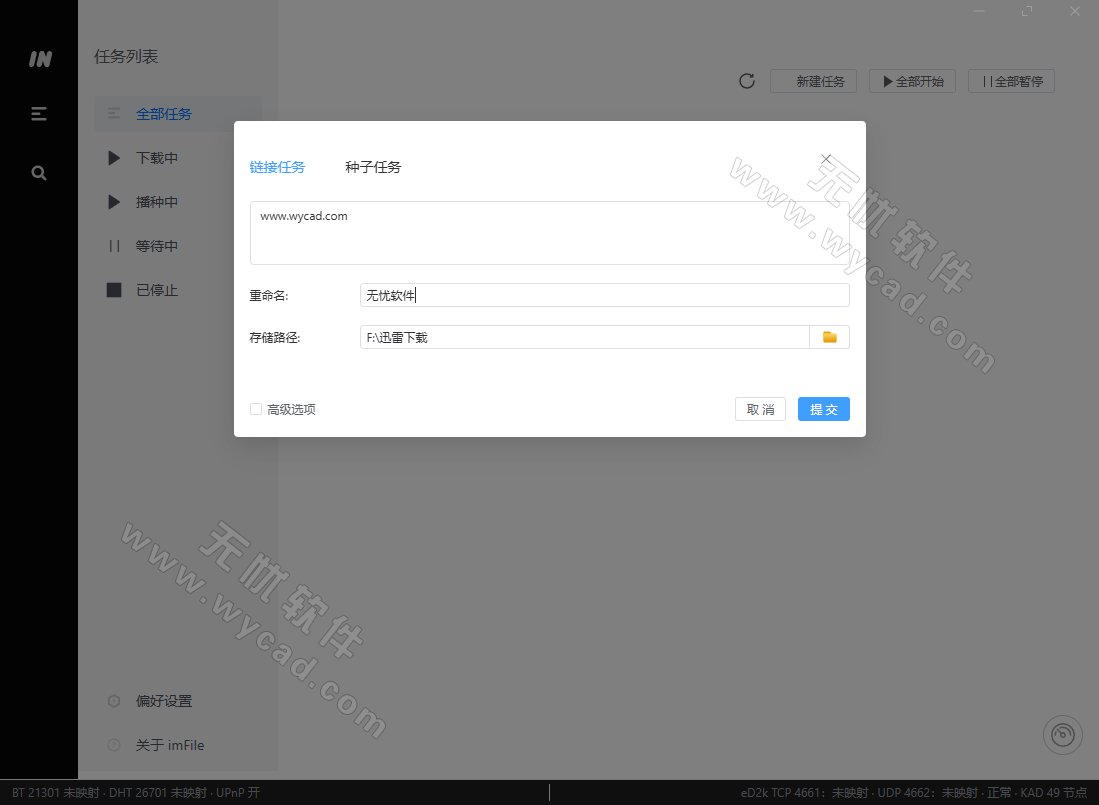
Task: Switch to the 种子任务 tab
Action: click(372, 167)
